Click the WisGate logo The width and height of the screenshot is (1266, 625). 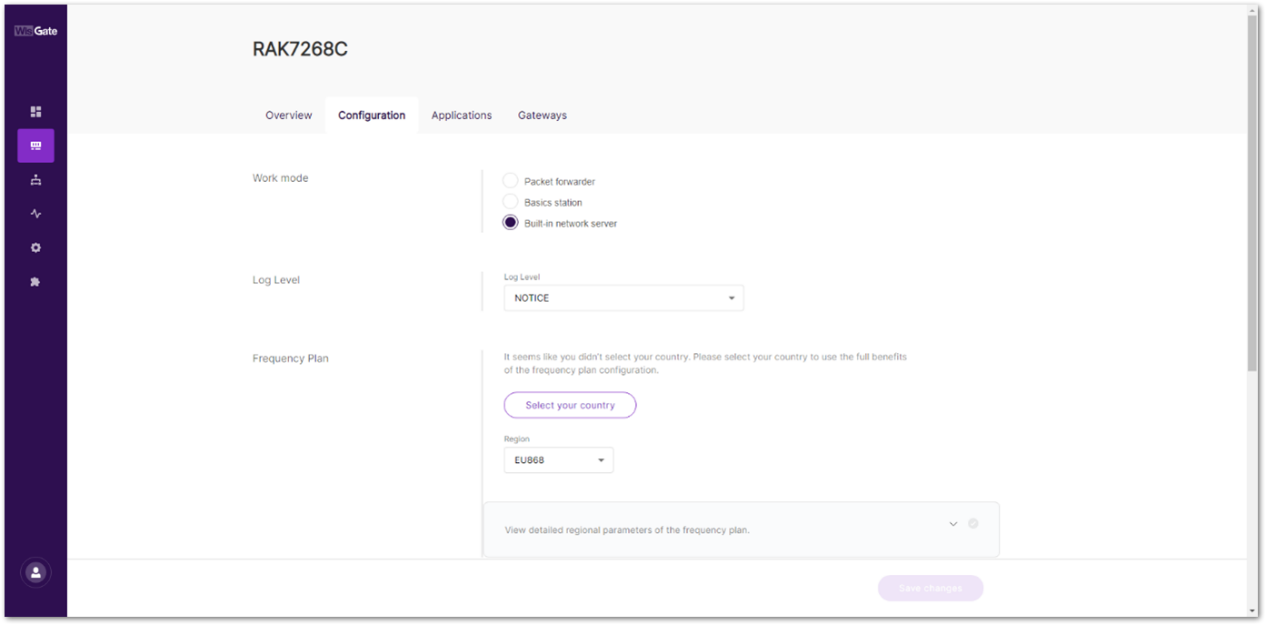[36, 31]
